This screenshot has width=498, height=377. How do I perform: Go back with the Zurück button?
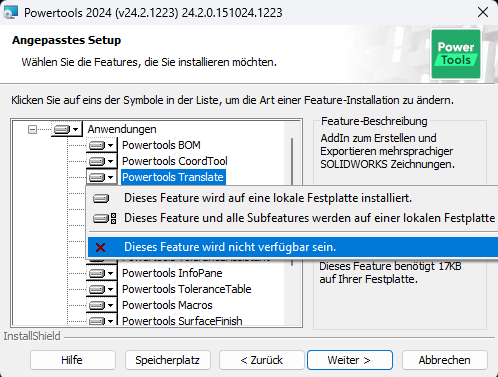[262, 360]
